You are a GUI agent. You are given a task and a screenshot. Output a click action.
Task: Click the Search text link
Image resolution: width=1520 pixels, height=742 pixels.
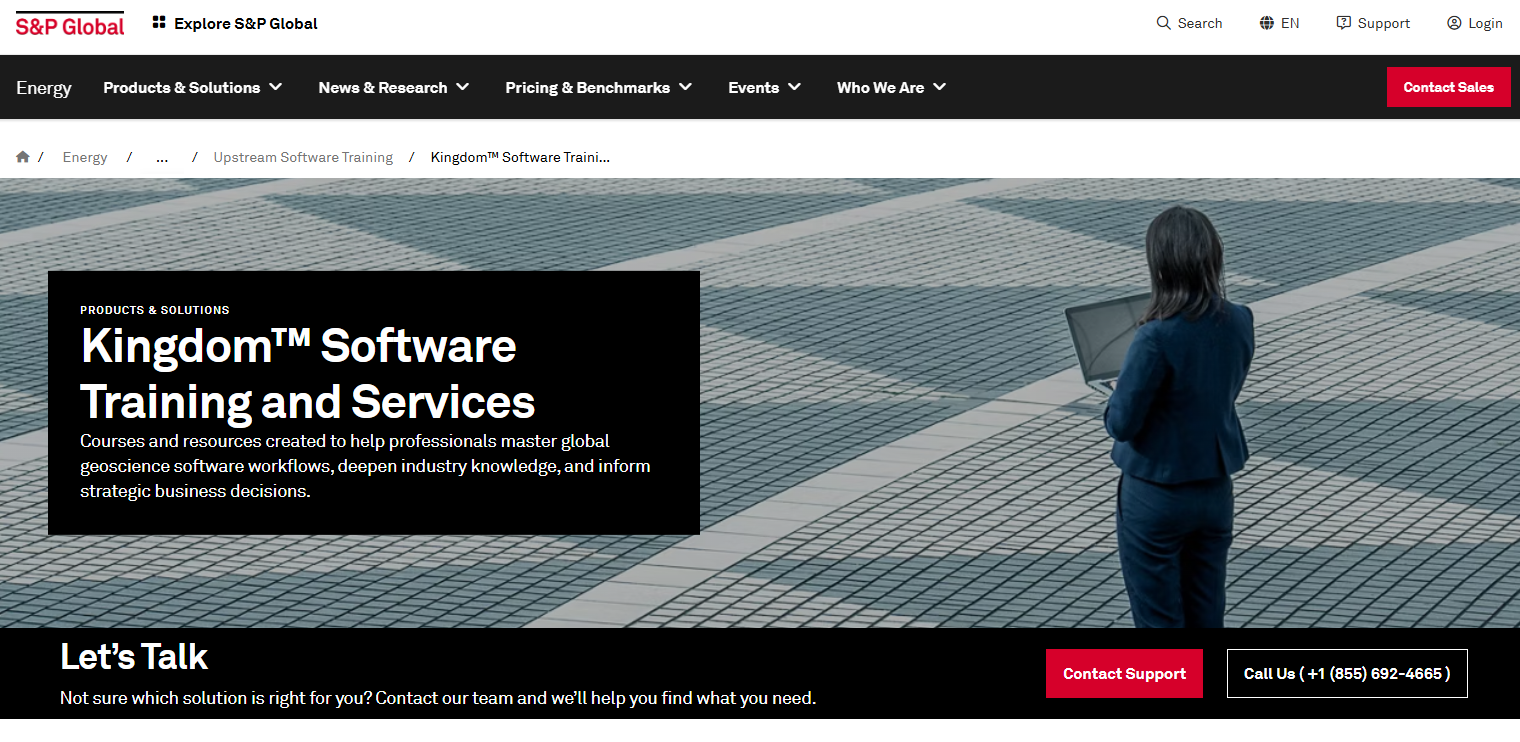coord(1200,23)
